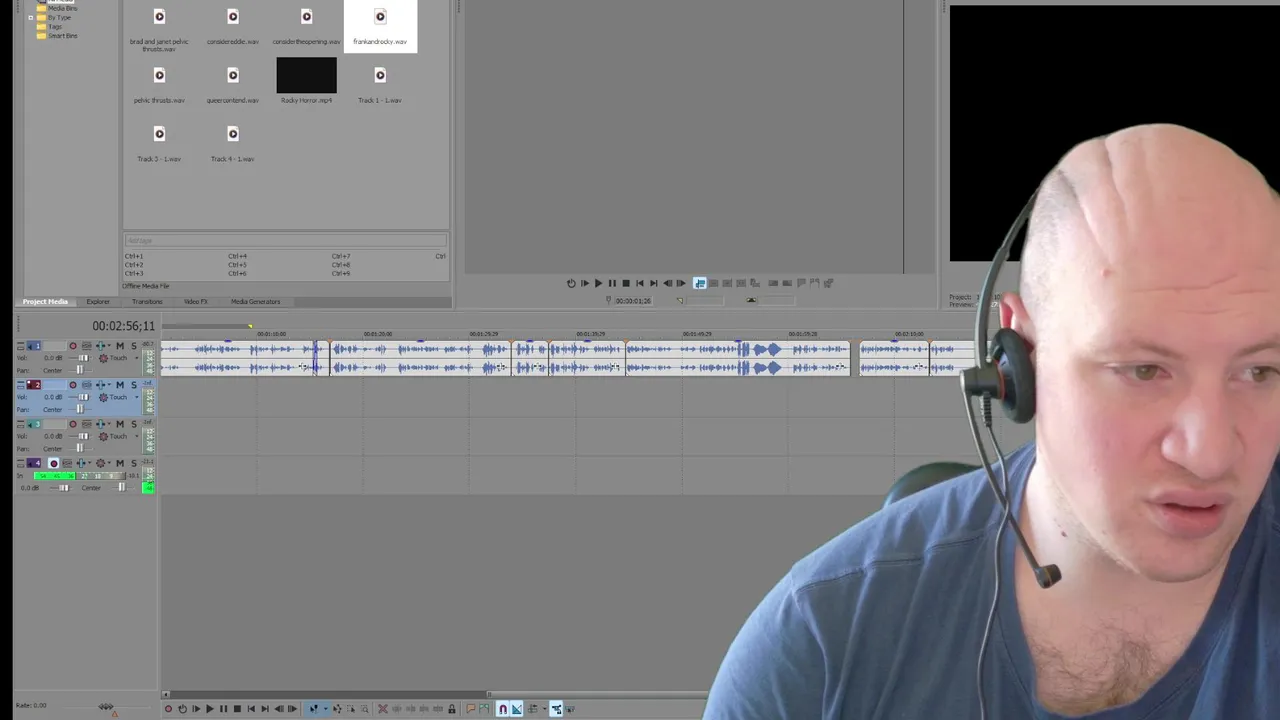Open track 3 phase dropdown arrow

(109, 424)
